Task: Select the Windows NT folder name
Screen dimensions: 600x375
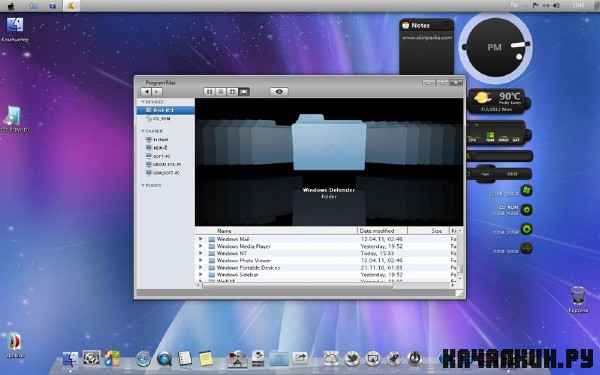Action: click(232, 253)
